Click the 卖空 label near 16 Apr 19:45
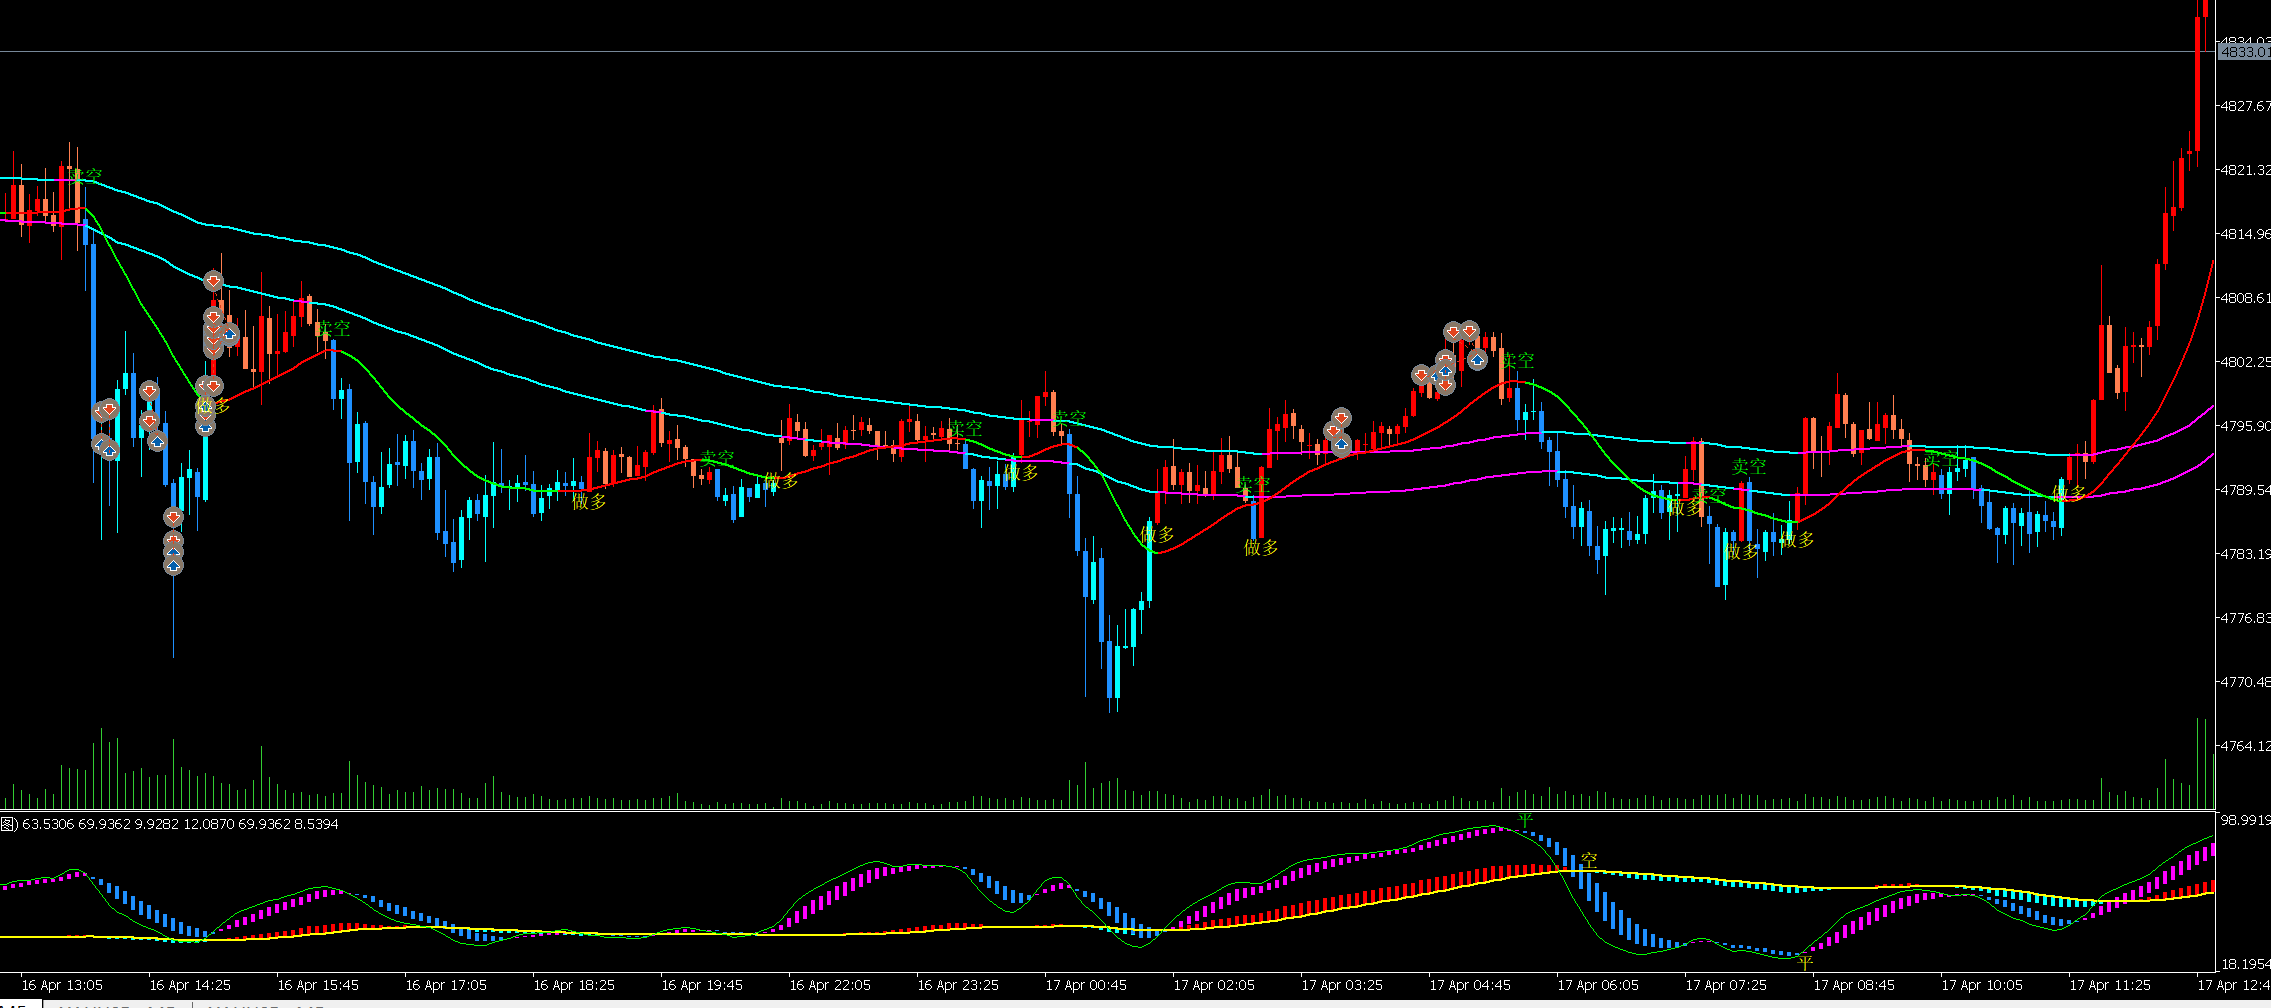Image resolution: width=2271 pixels, height=1008 pixels. 717,458
